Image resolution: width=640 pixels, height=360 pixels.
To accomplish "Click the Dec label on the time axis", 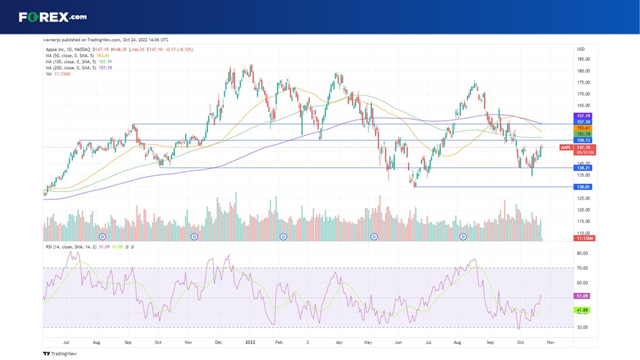I will coord(218,342).
